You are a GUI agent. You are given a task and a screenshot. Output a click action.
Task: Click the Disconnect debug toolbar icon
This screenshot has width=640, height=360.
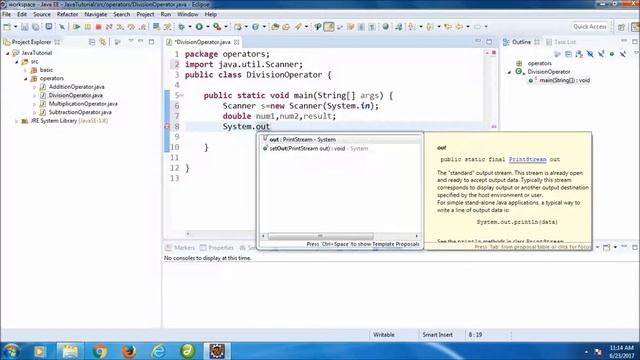[x=109, y=27]
